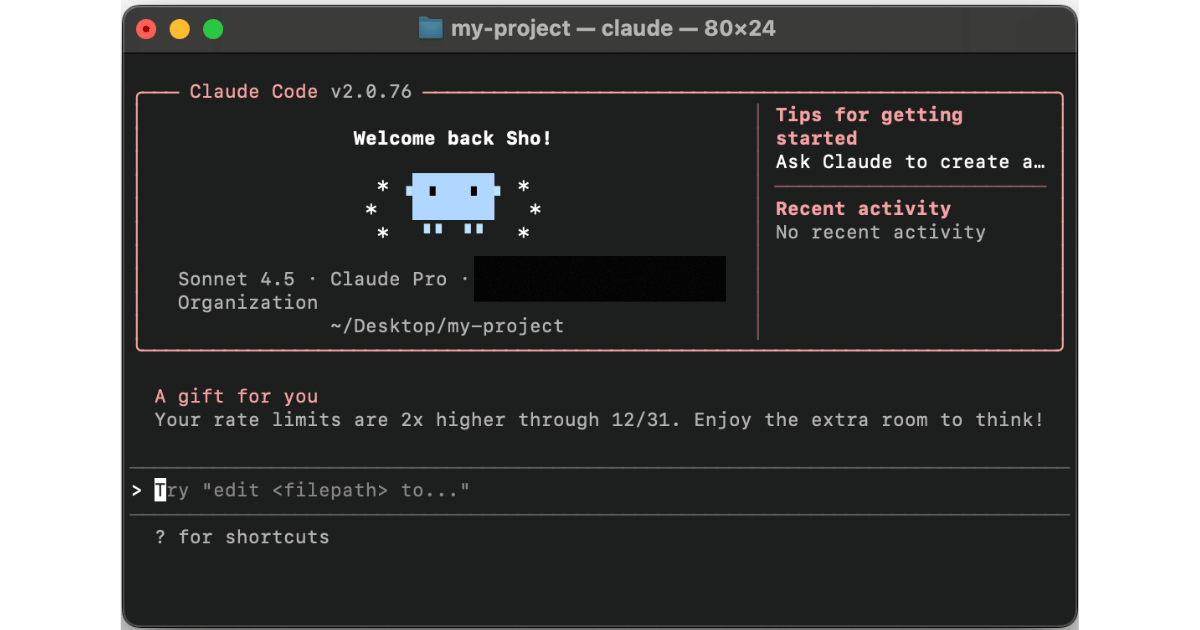Viewport: 1200px width, 630px height.
Task: Click the window title "my-project — claude — 80×24"
Action: coord(613,28)
